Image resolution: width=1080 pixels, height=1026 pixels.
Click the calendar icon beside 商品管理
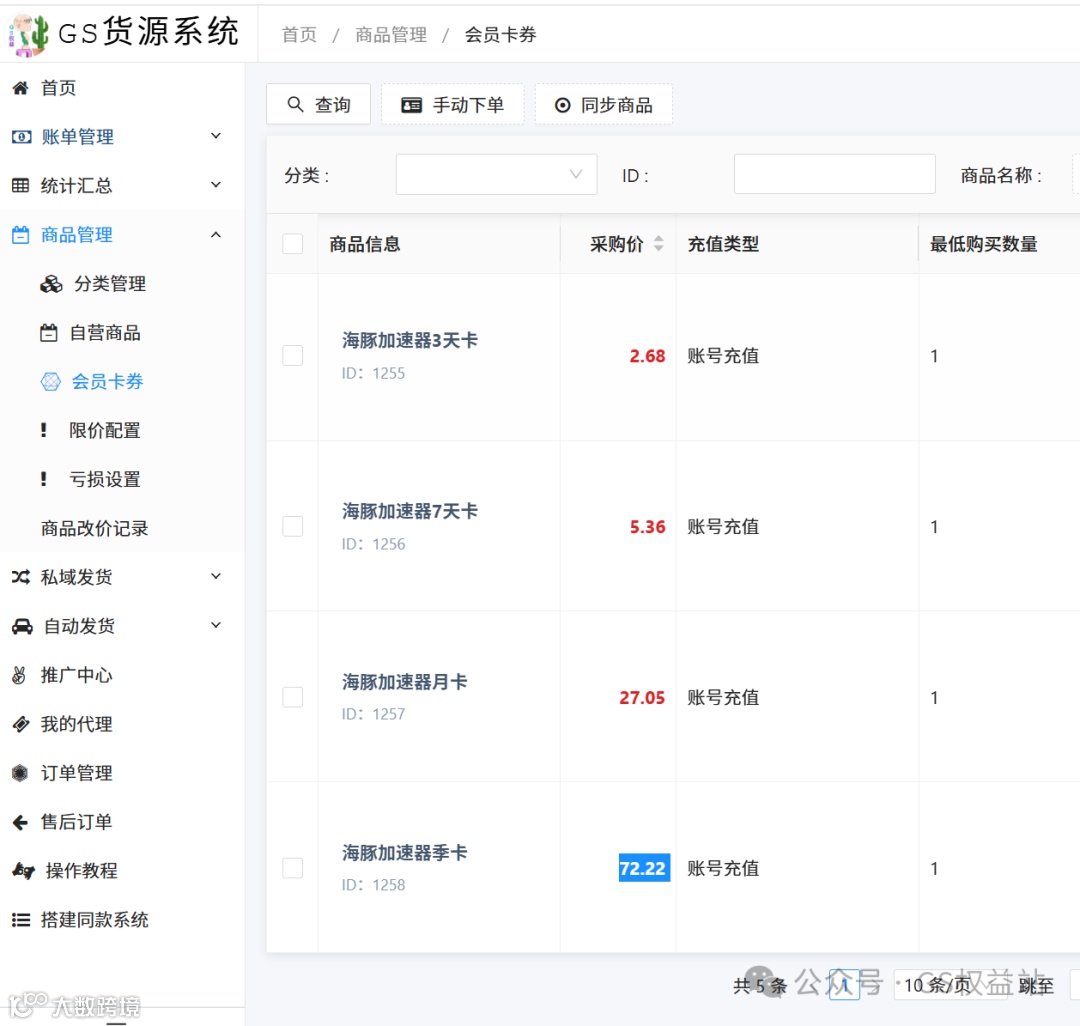point(21,235)
